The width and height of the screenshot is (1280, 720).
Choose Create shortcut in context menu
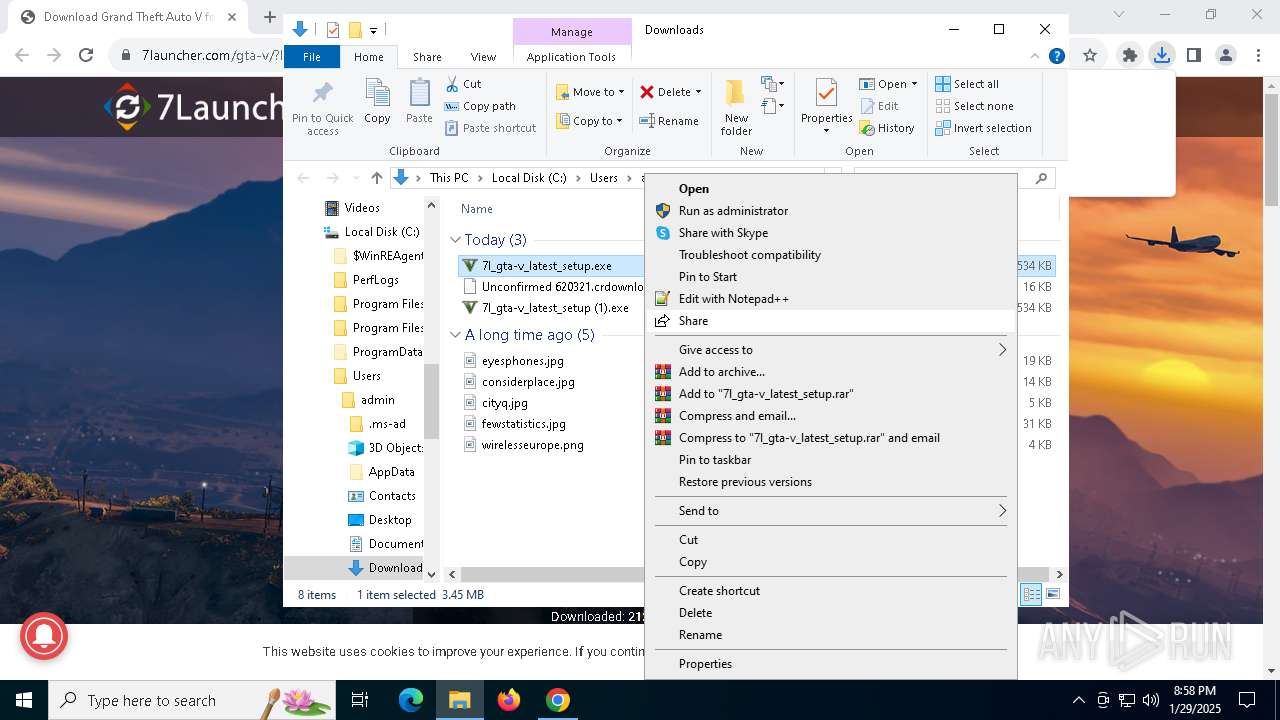click(830, 591)
